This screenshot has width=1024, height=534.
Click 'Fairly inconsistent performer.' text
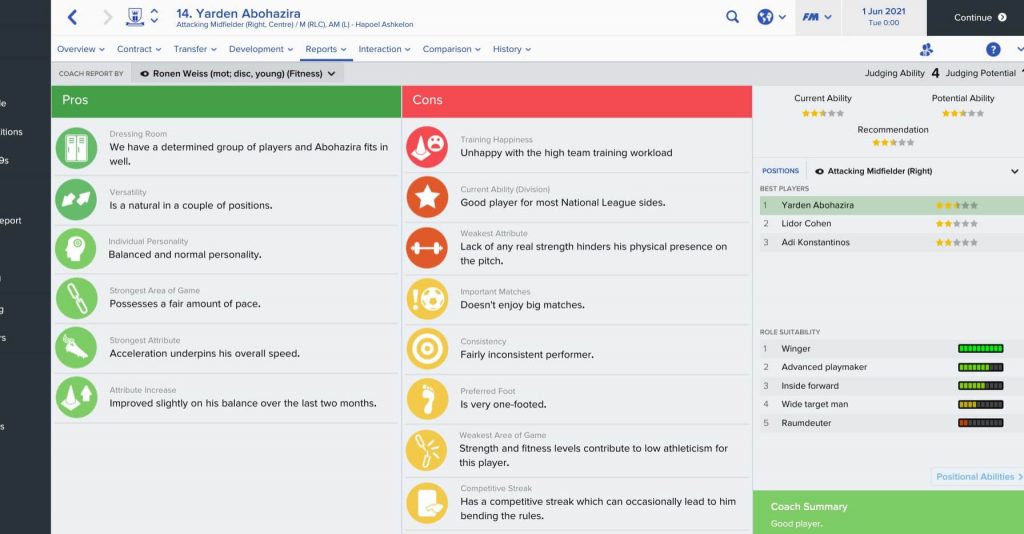point(526,354)
